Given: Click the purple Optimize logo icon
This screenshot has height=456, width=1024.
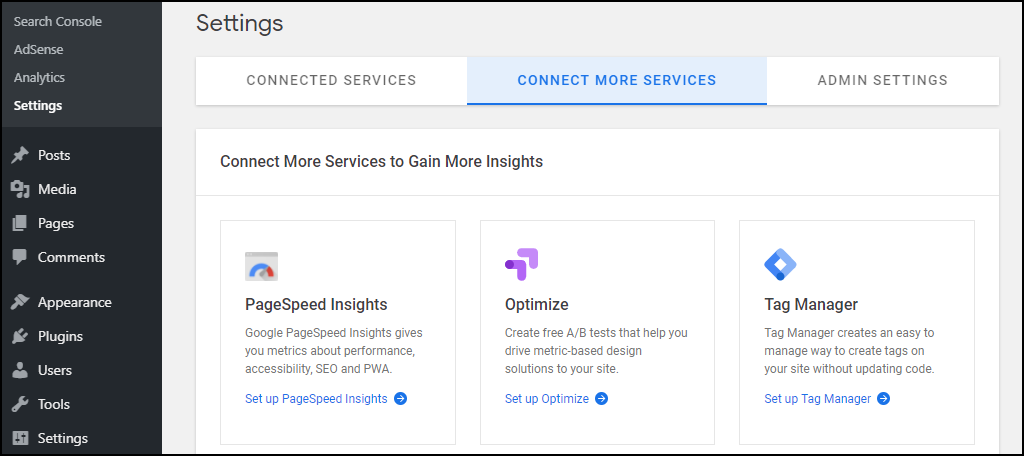Looking at the screenshot, I should 521,265.
